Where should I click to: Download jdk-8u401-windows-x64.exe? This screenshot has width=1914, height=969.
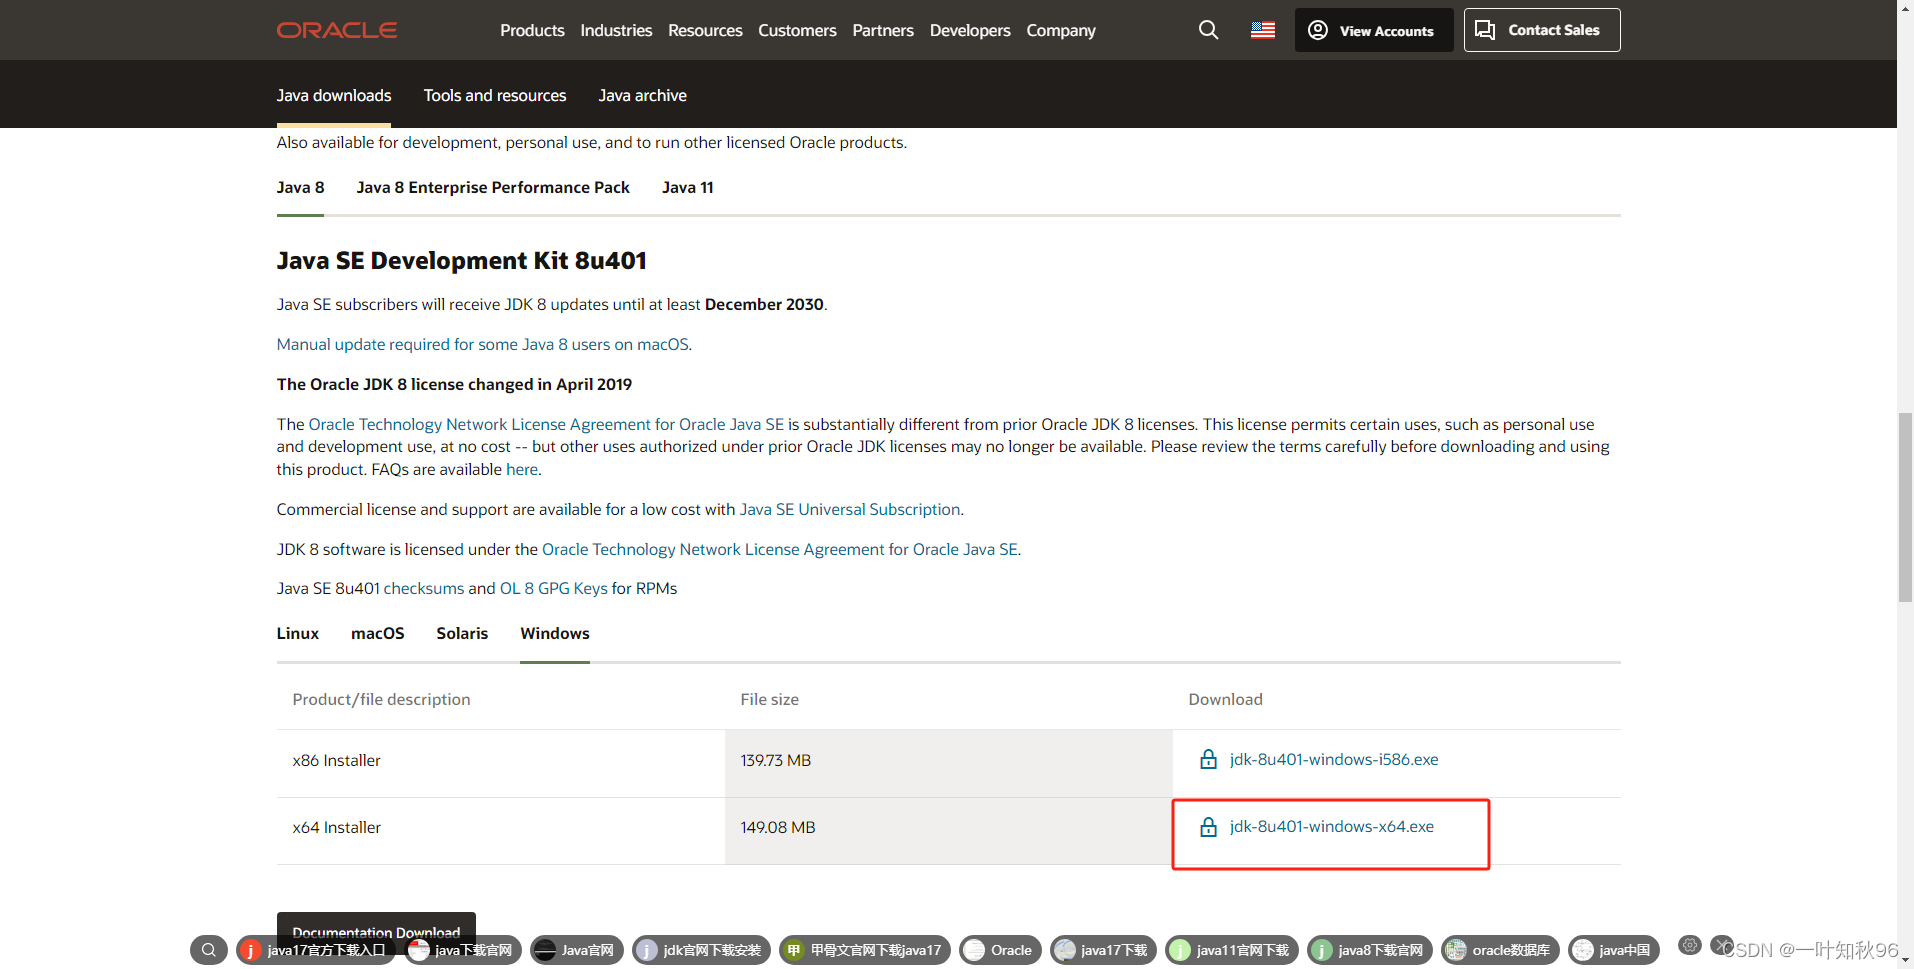click(1332, 826)
